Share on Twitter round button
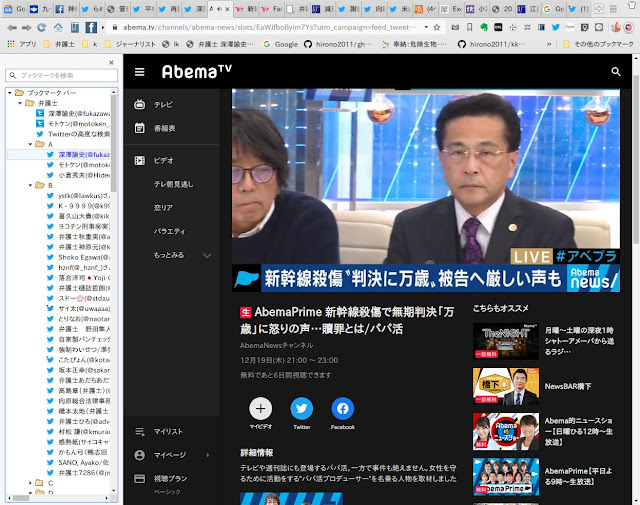Image resolution: width=640 pixels, height=505 pixels. pos(302,408)
